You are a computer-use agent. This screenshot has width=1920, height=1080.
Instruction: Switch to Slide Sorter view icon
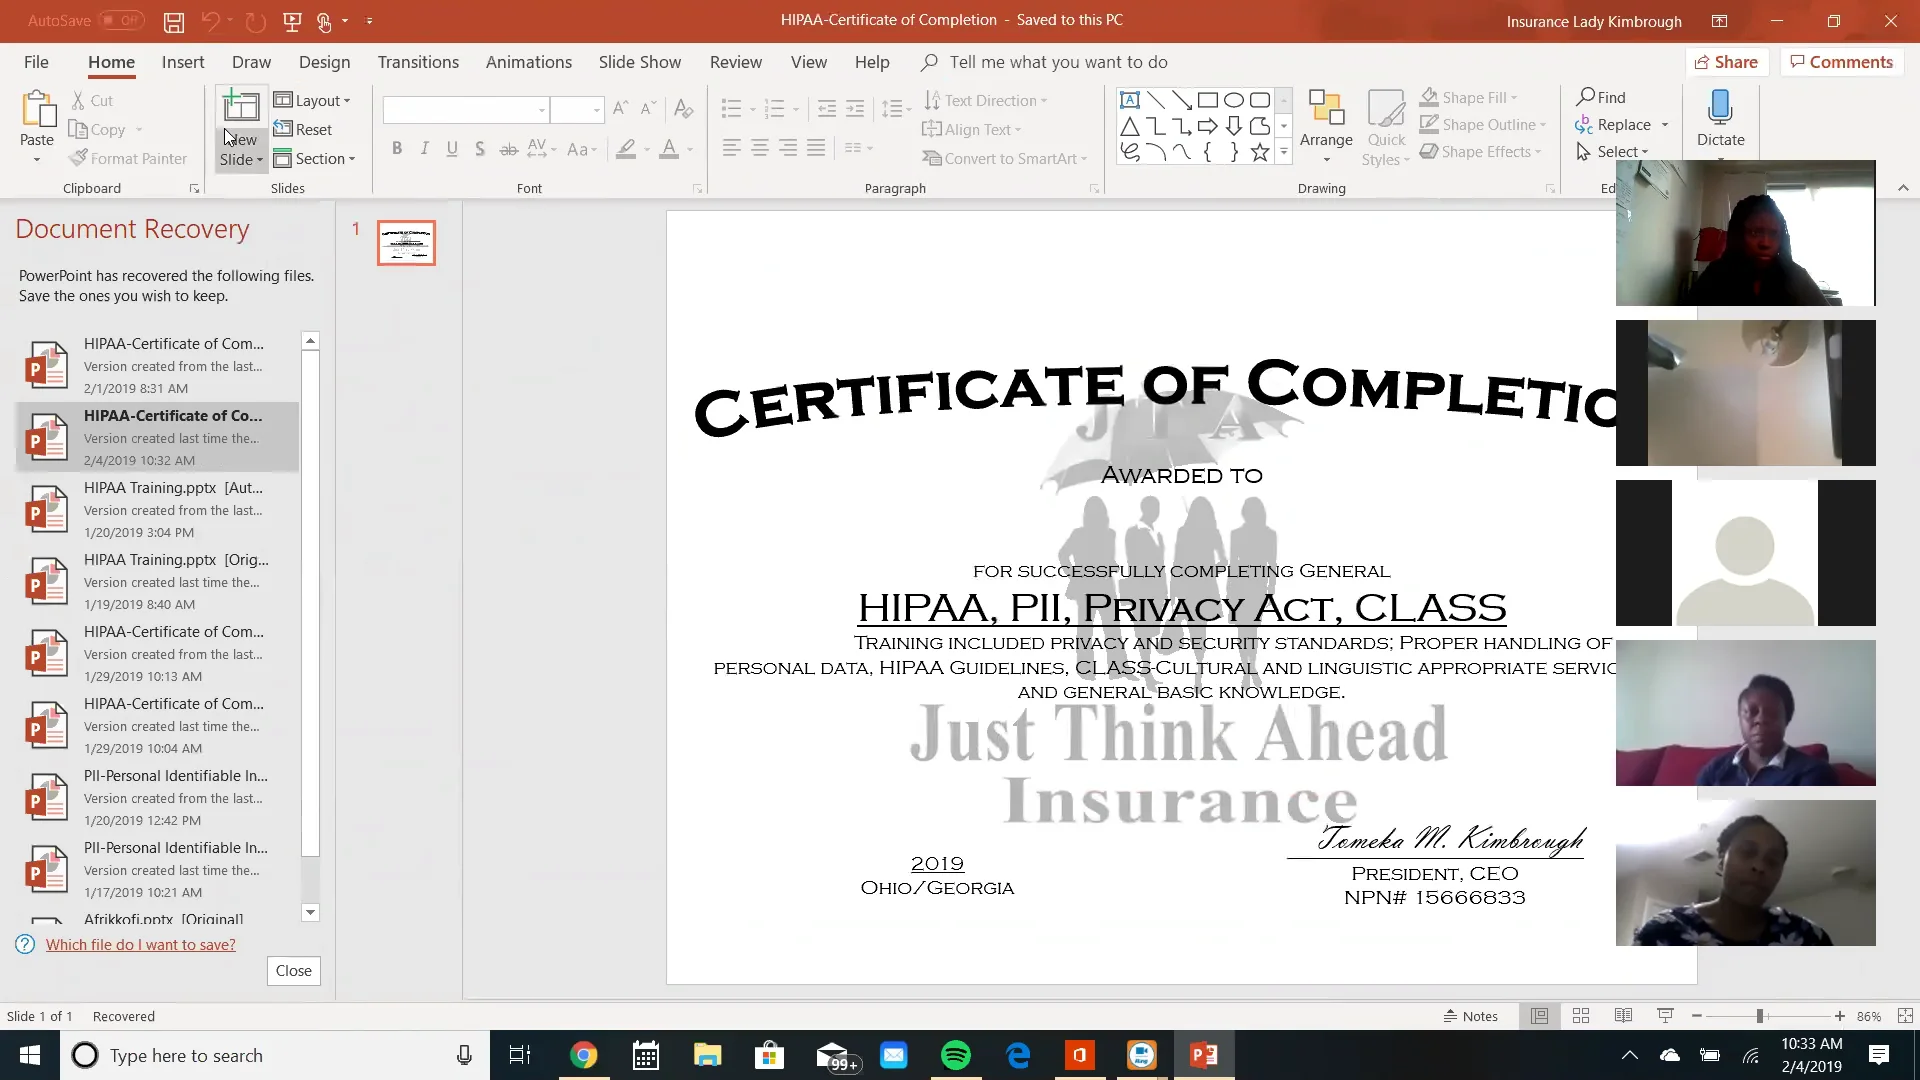(1581, 1016)
